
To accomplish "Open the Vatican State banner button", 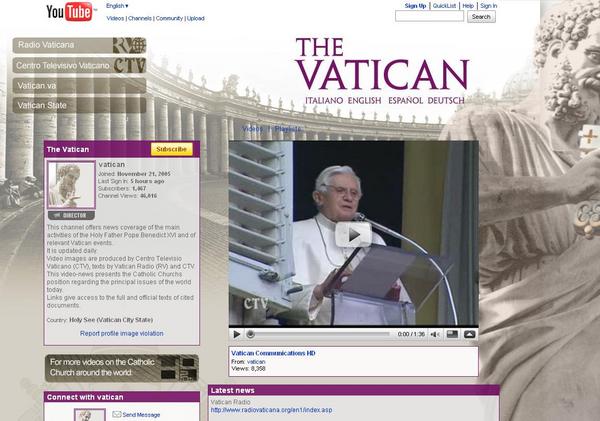I will coord(79,105).
